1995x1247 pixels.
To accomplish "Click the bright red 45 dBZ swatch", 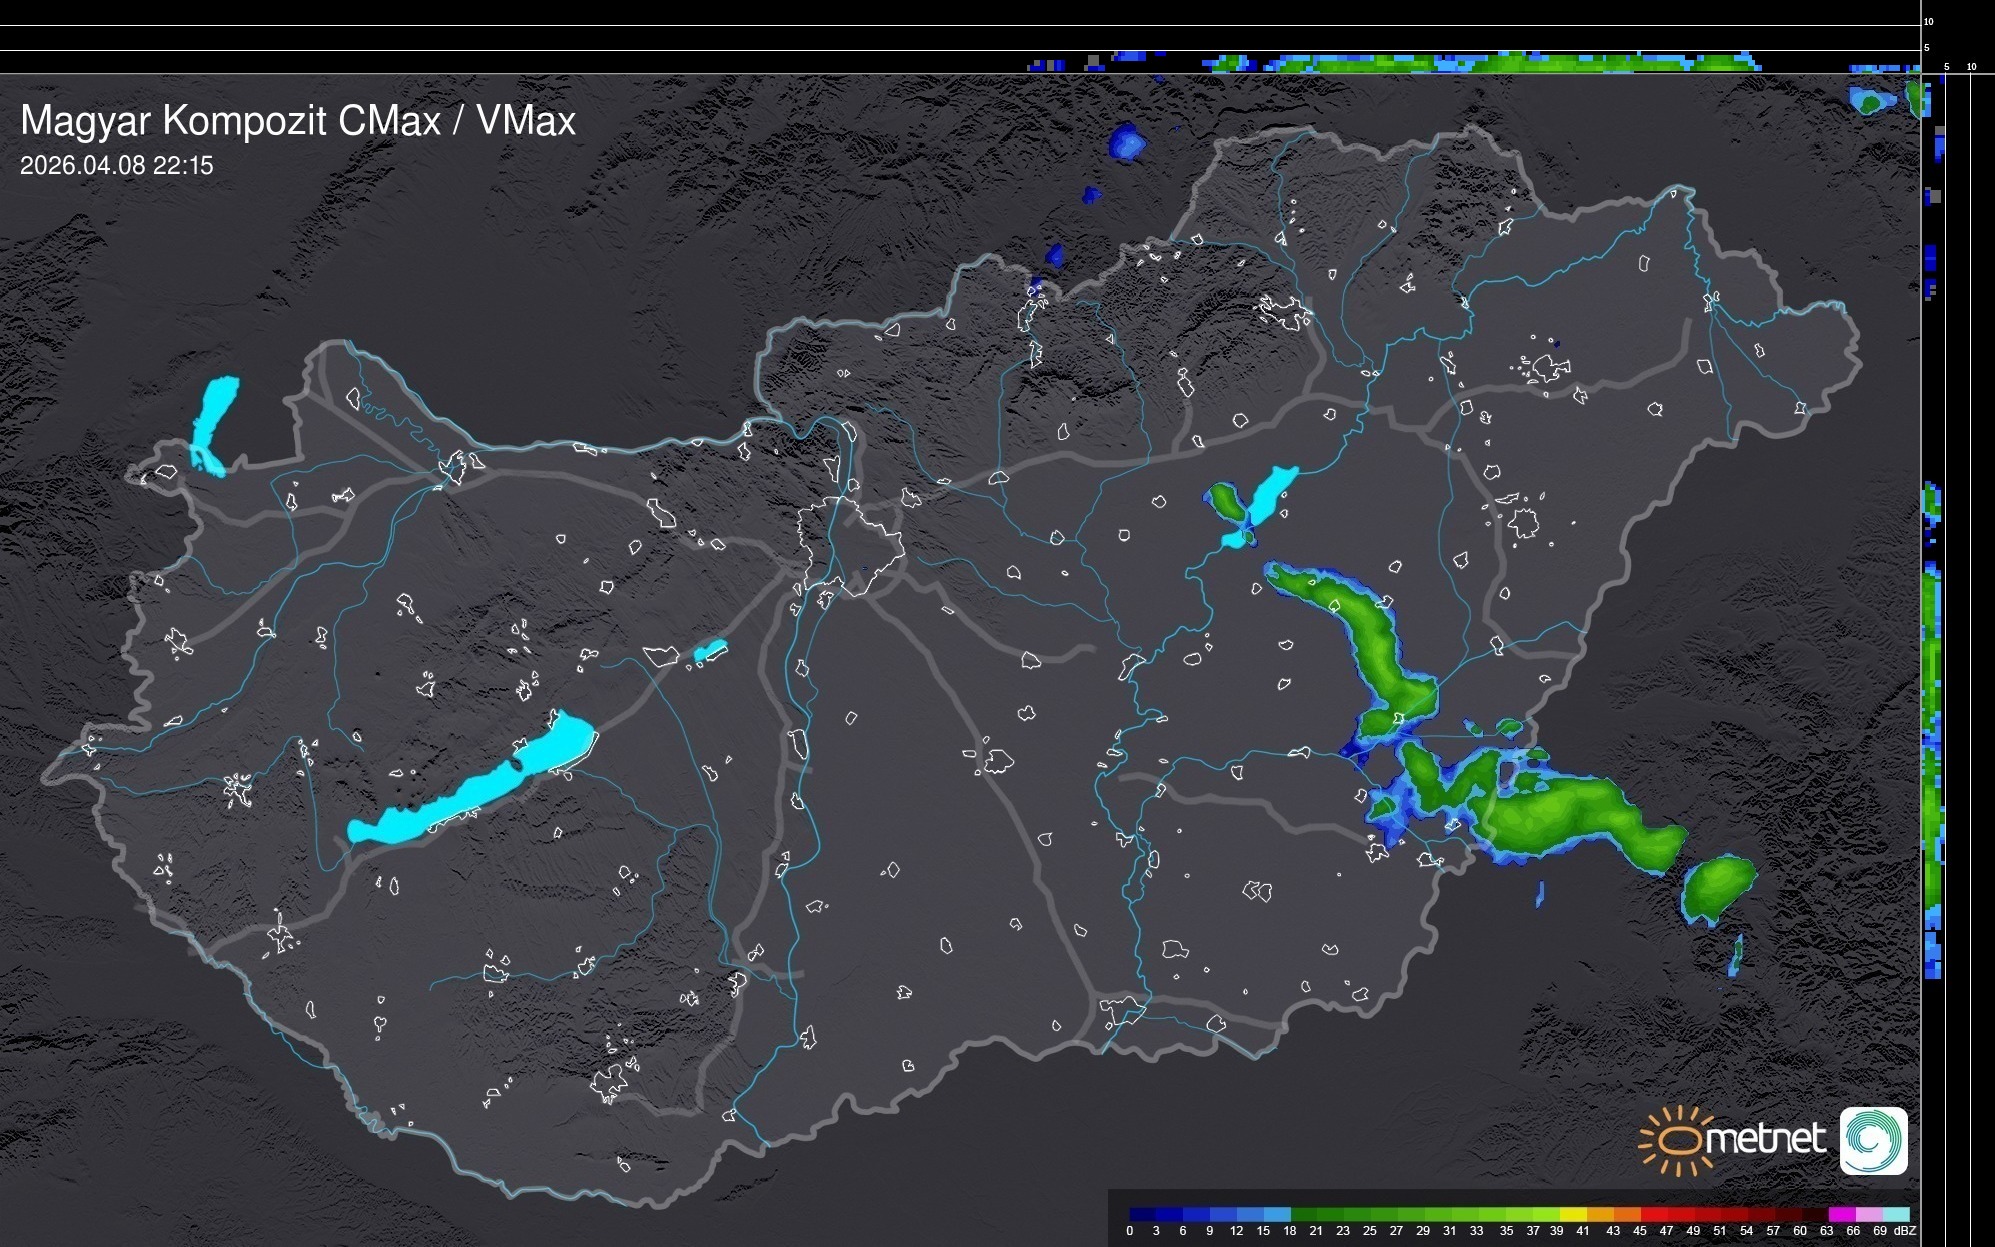I will 1654,1214.
